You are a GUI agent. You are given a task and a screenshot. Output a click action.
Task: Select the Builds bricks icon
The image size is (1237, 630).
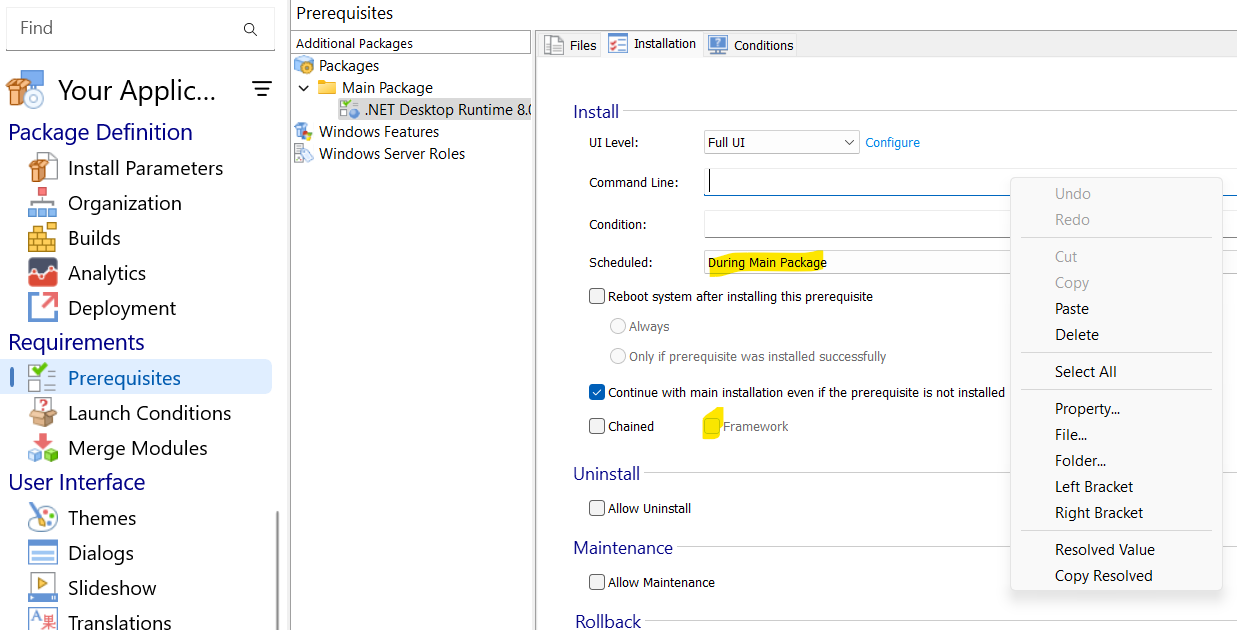[x=43, y=238]
